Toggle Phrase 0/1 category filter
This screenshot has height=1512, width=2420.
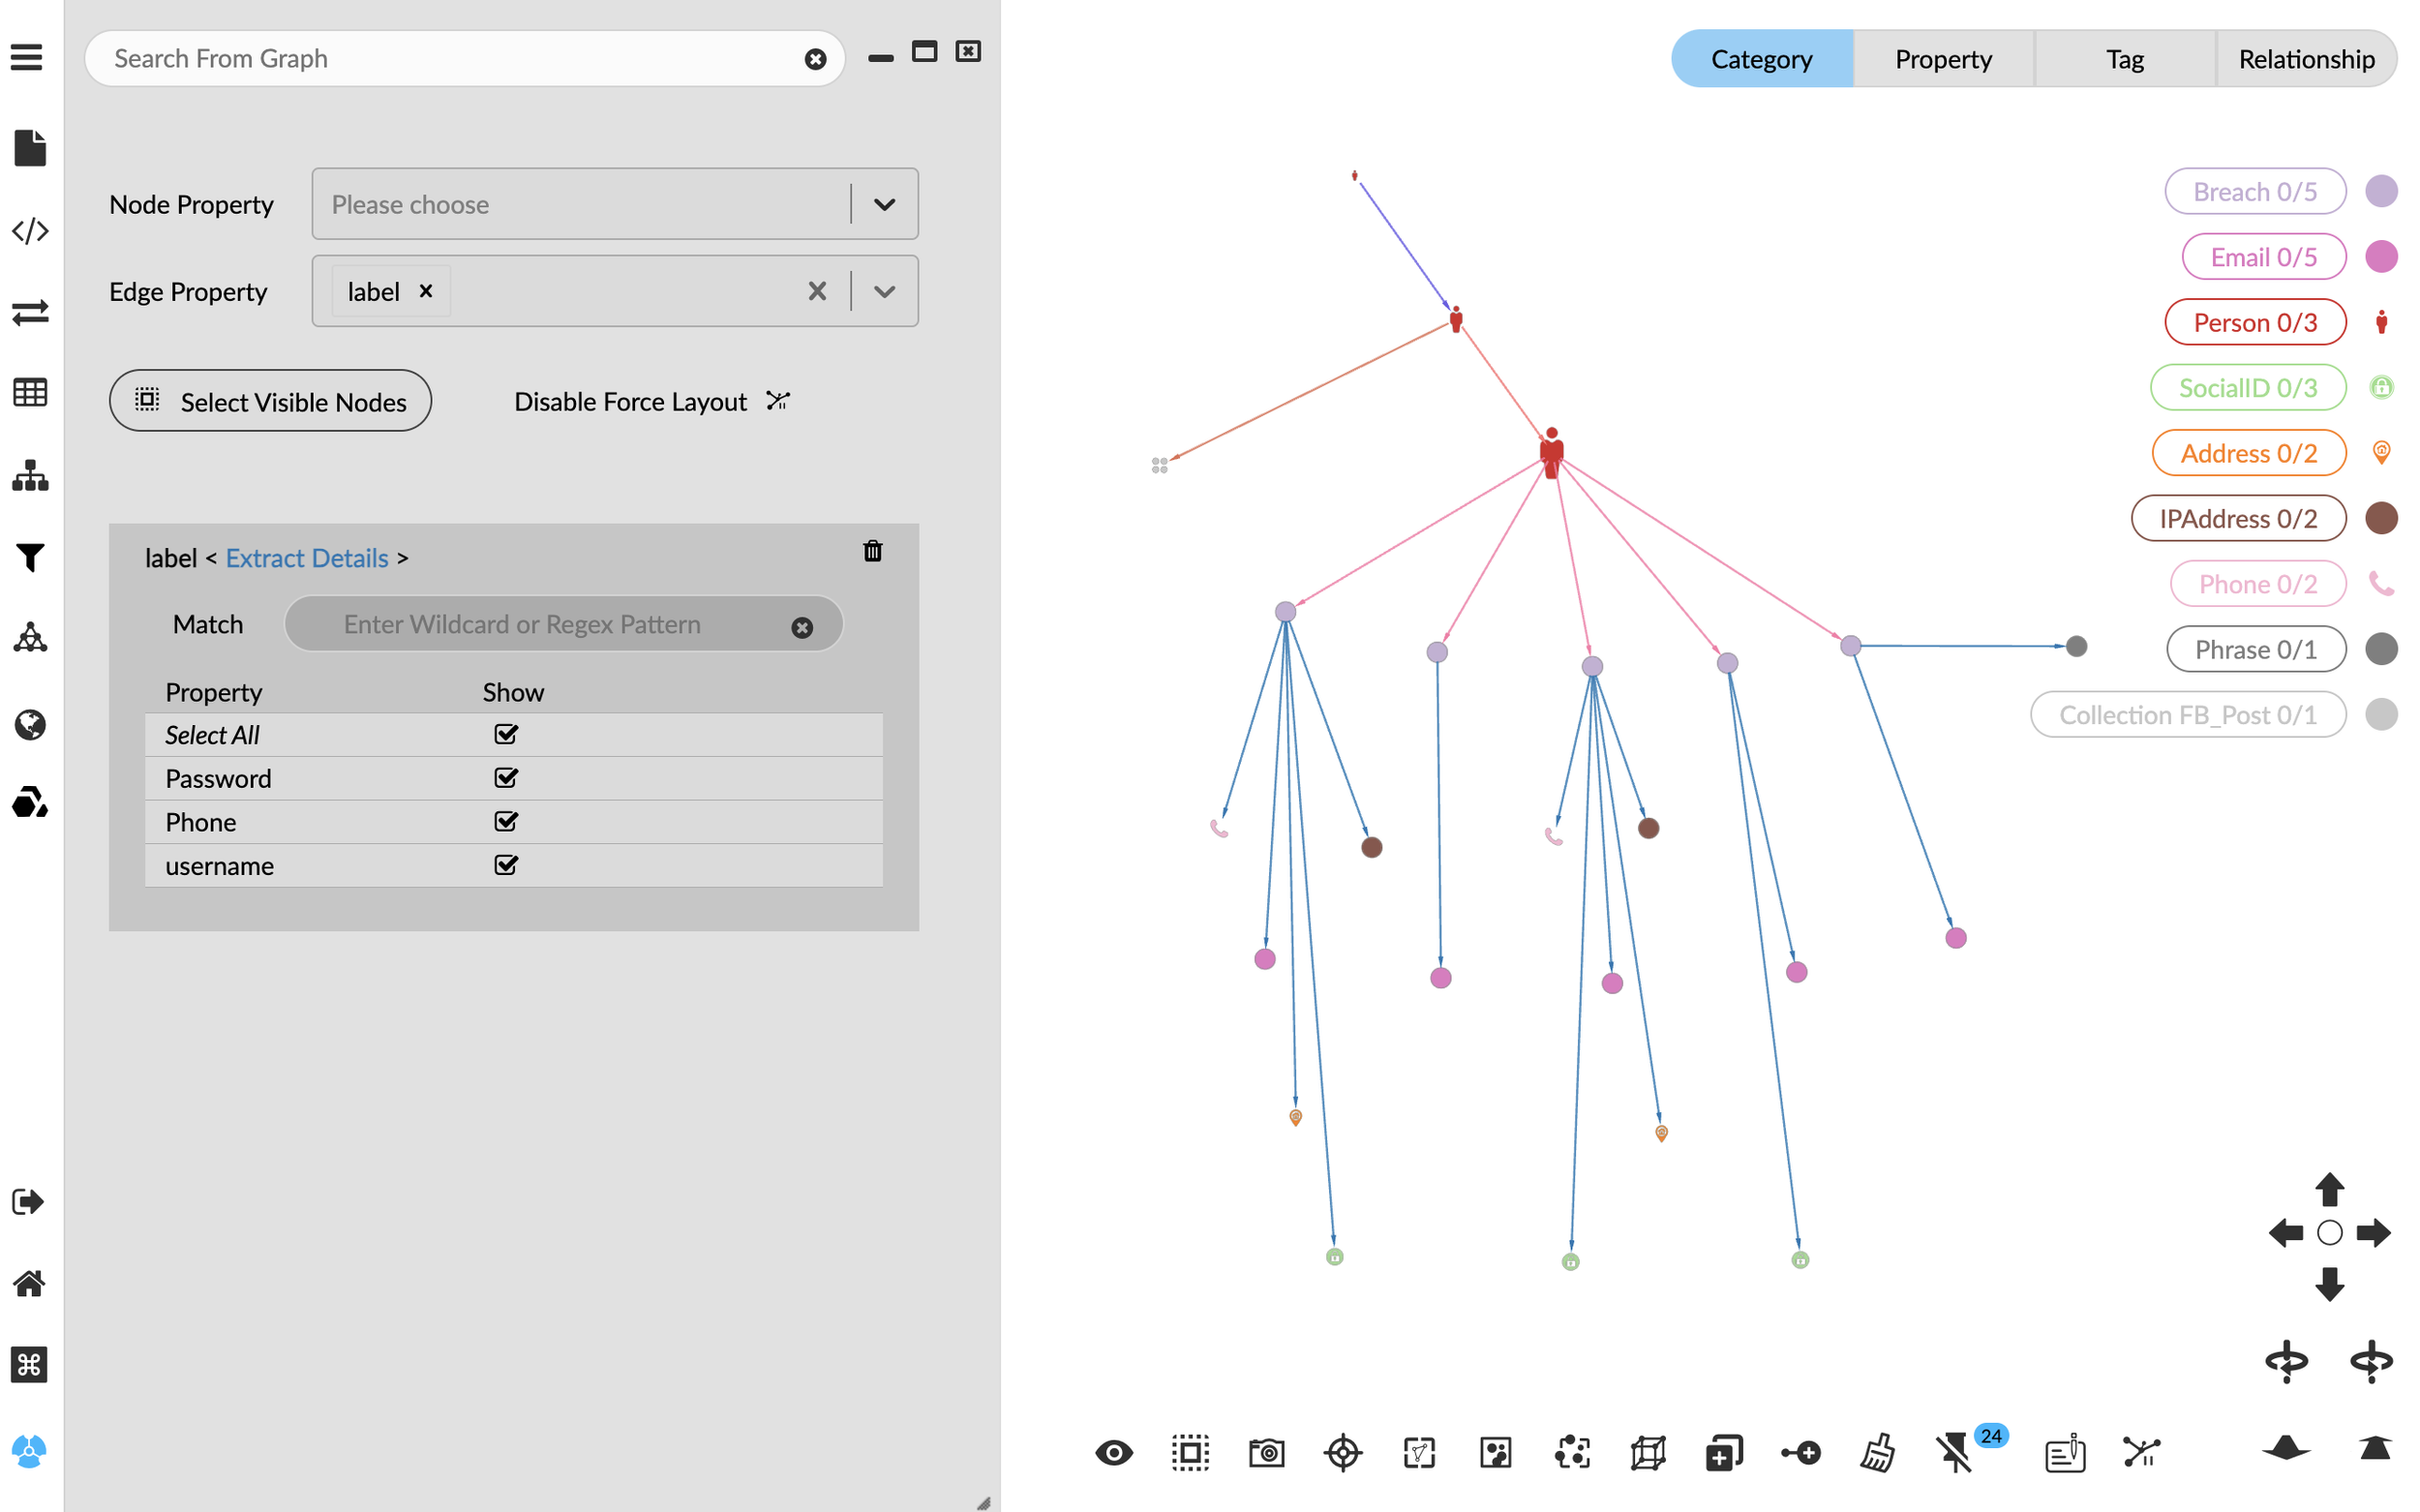point(2256,649)
